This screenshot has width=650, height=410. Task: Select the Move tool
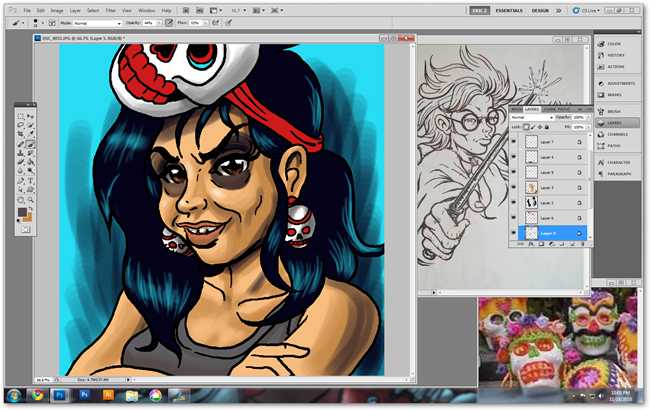pyautogui.click(x=30, y=116)
